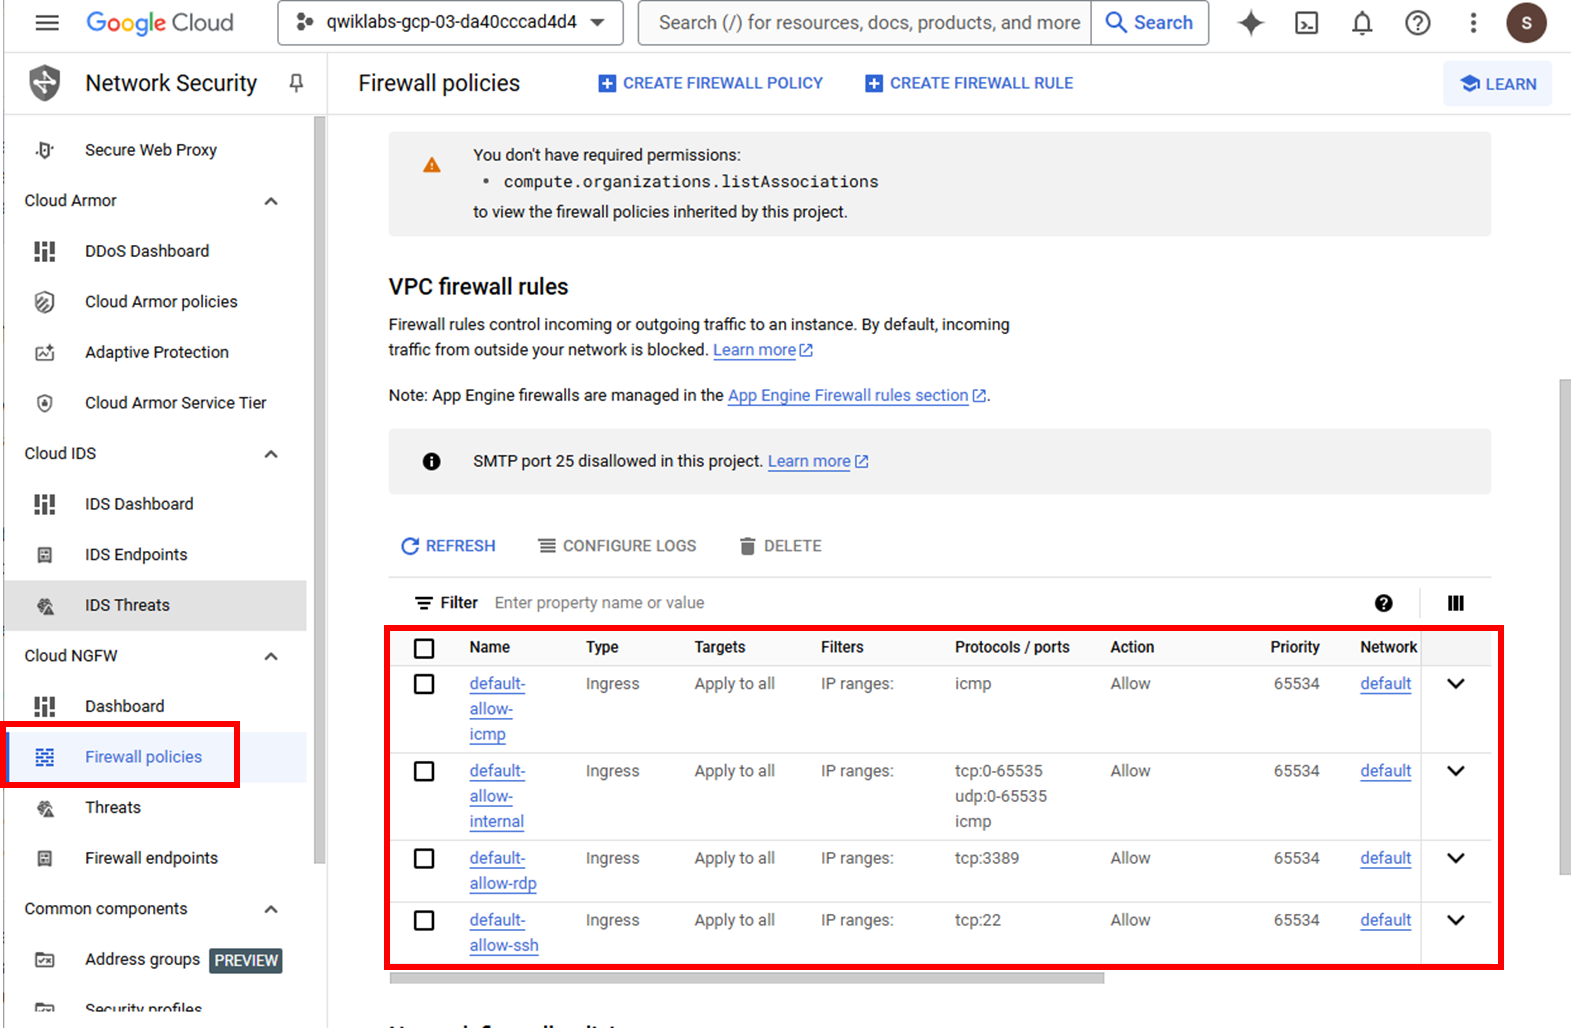
Task: Click the Cloud NGFW Dashboard icon
Action: 45,706
